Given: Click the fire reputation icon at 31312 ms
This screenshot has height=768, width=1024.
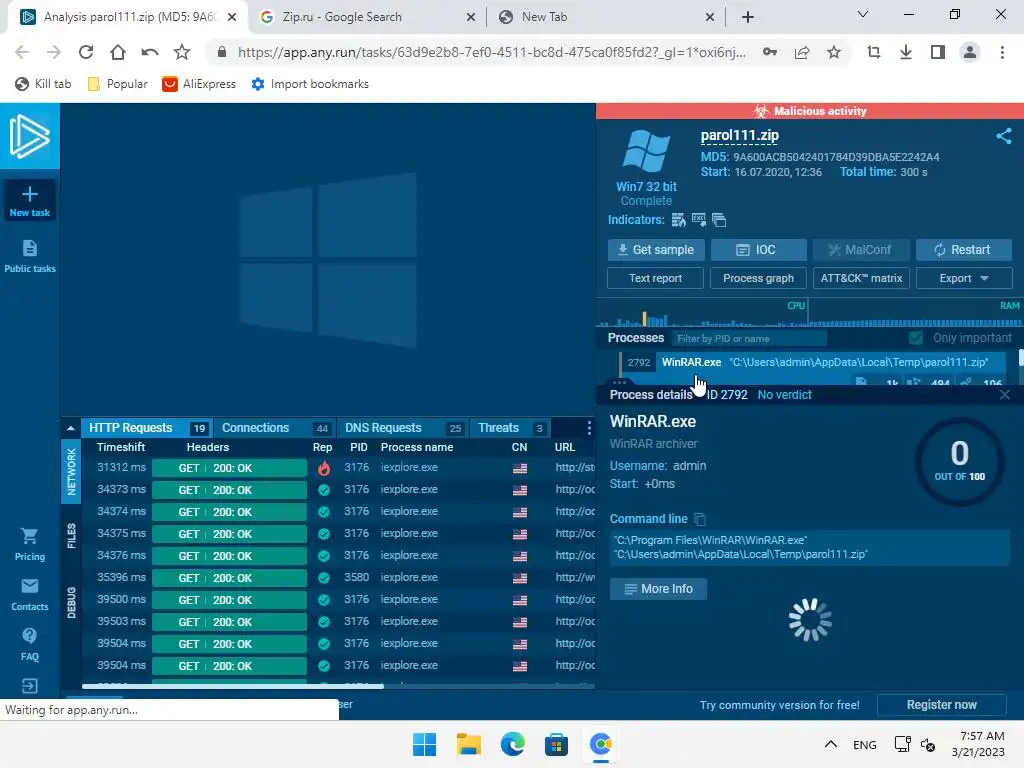Looking at the screenshot, I should [323, 468].
